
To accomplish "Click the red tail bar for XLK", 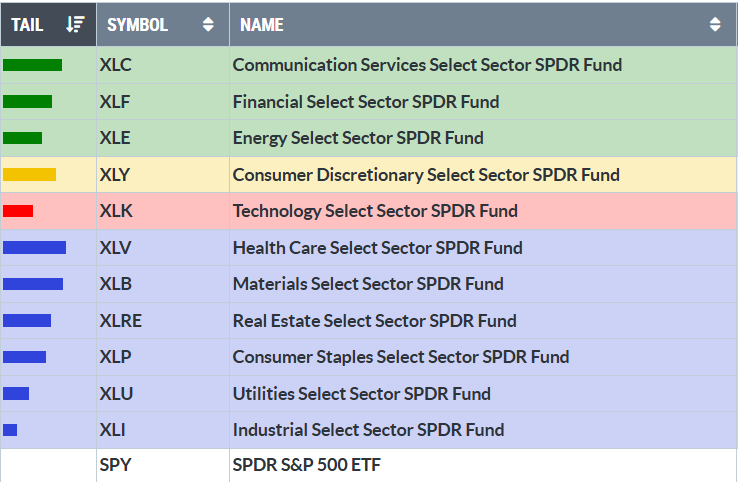I will tap(18, 211).
